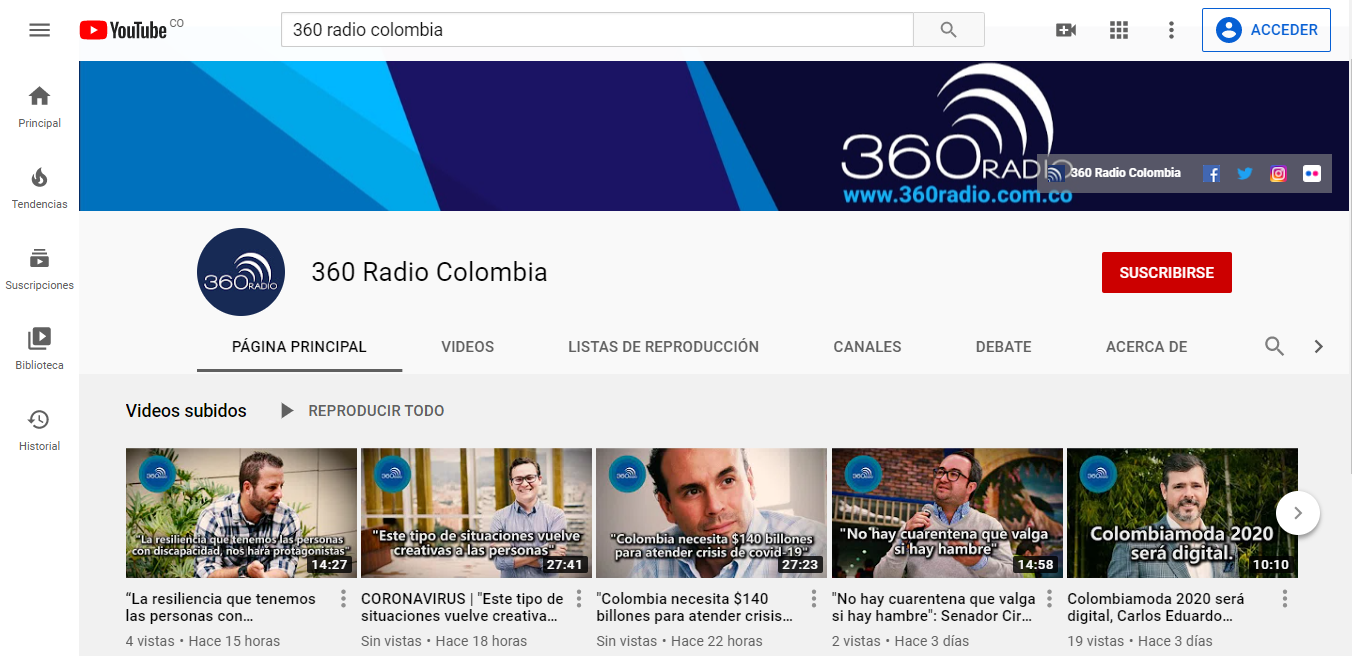Click the Reproducir todo link
The width and height of the screenshot is (1352, 656).
(376, 411)
